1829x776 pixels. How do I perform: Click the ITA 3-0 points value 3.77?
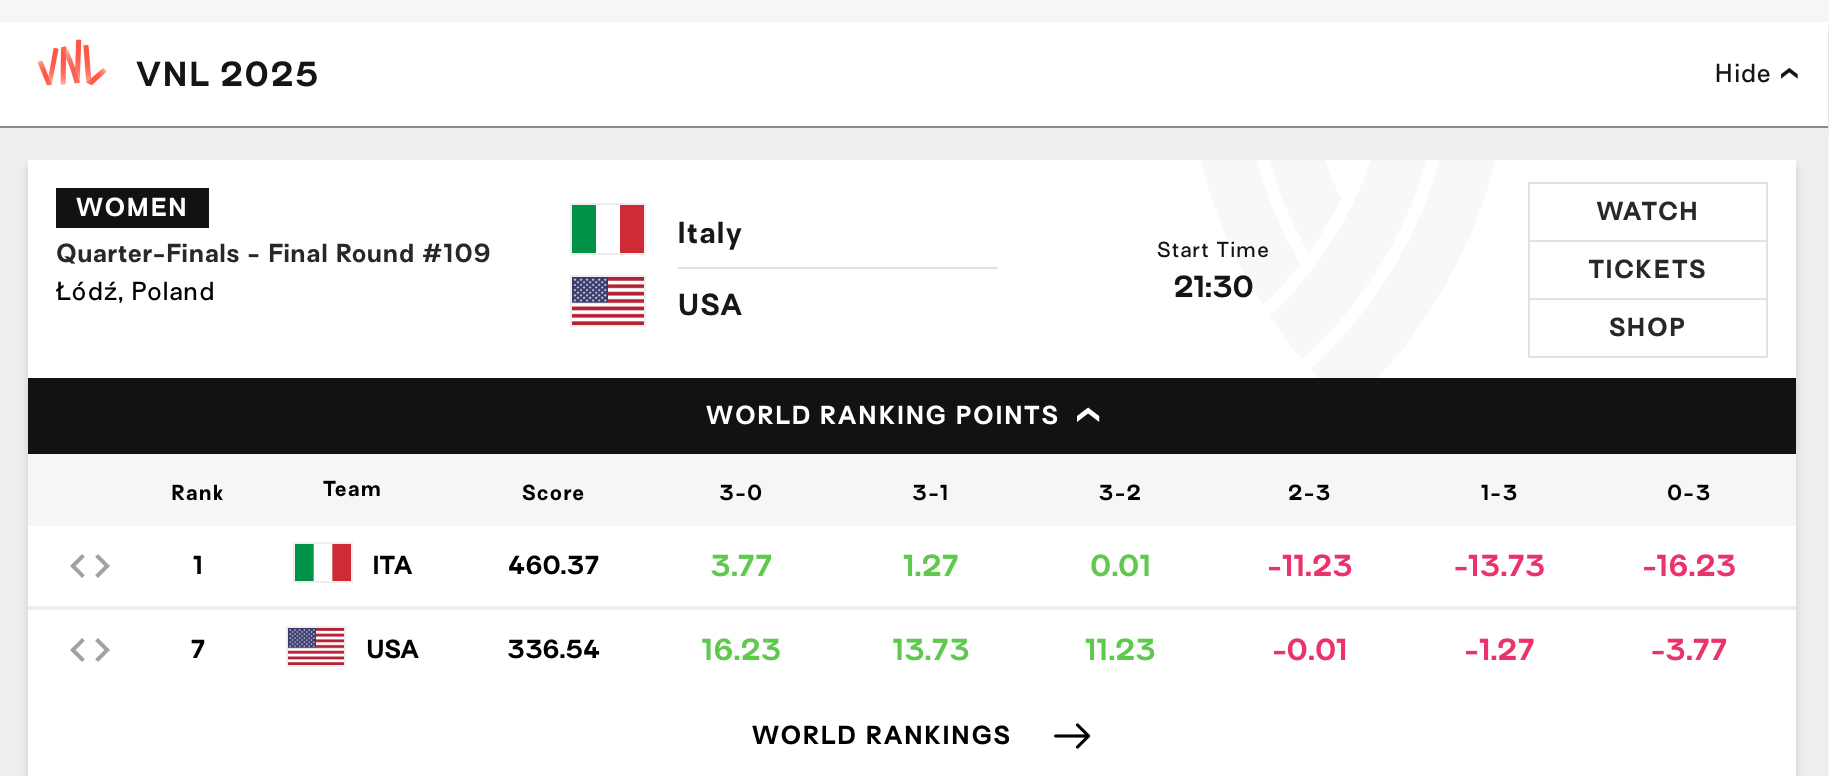(x=741, y=565)
